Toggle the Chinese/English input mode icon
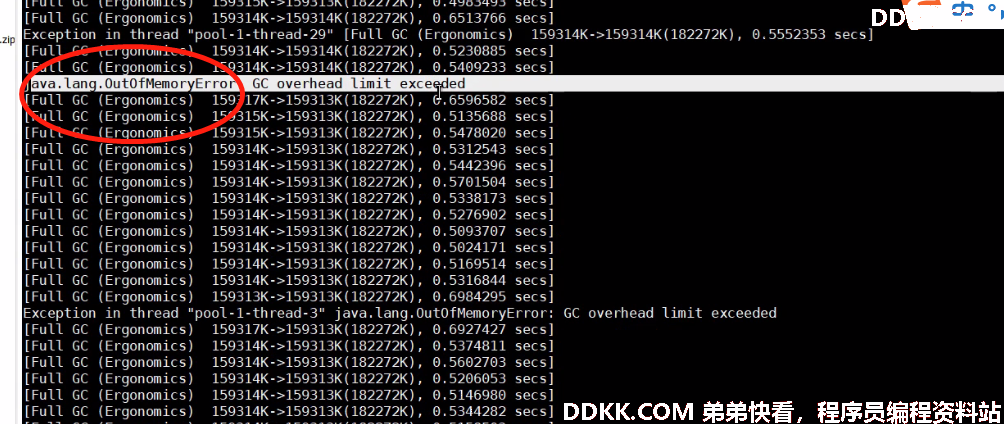Screen dimensions: 1004x424 [962, 9]
